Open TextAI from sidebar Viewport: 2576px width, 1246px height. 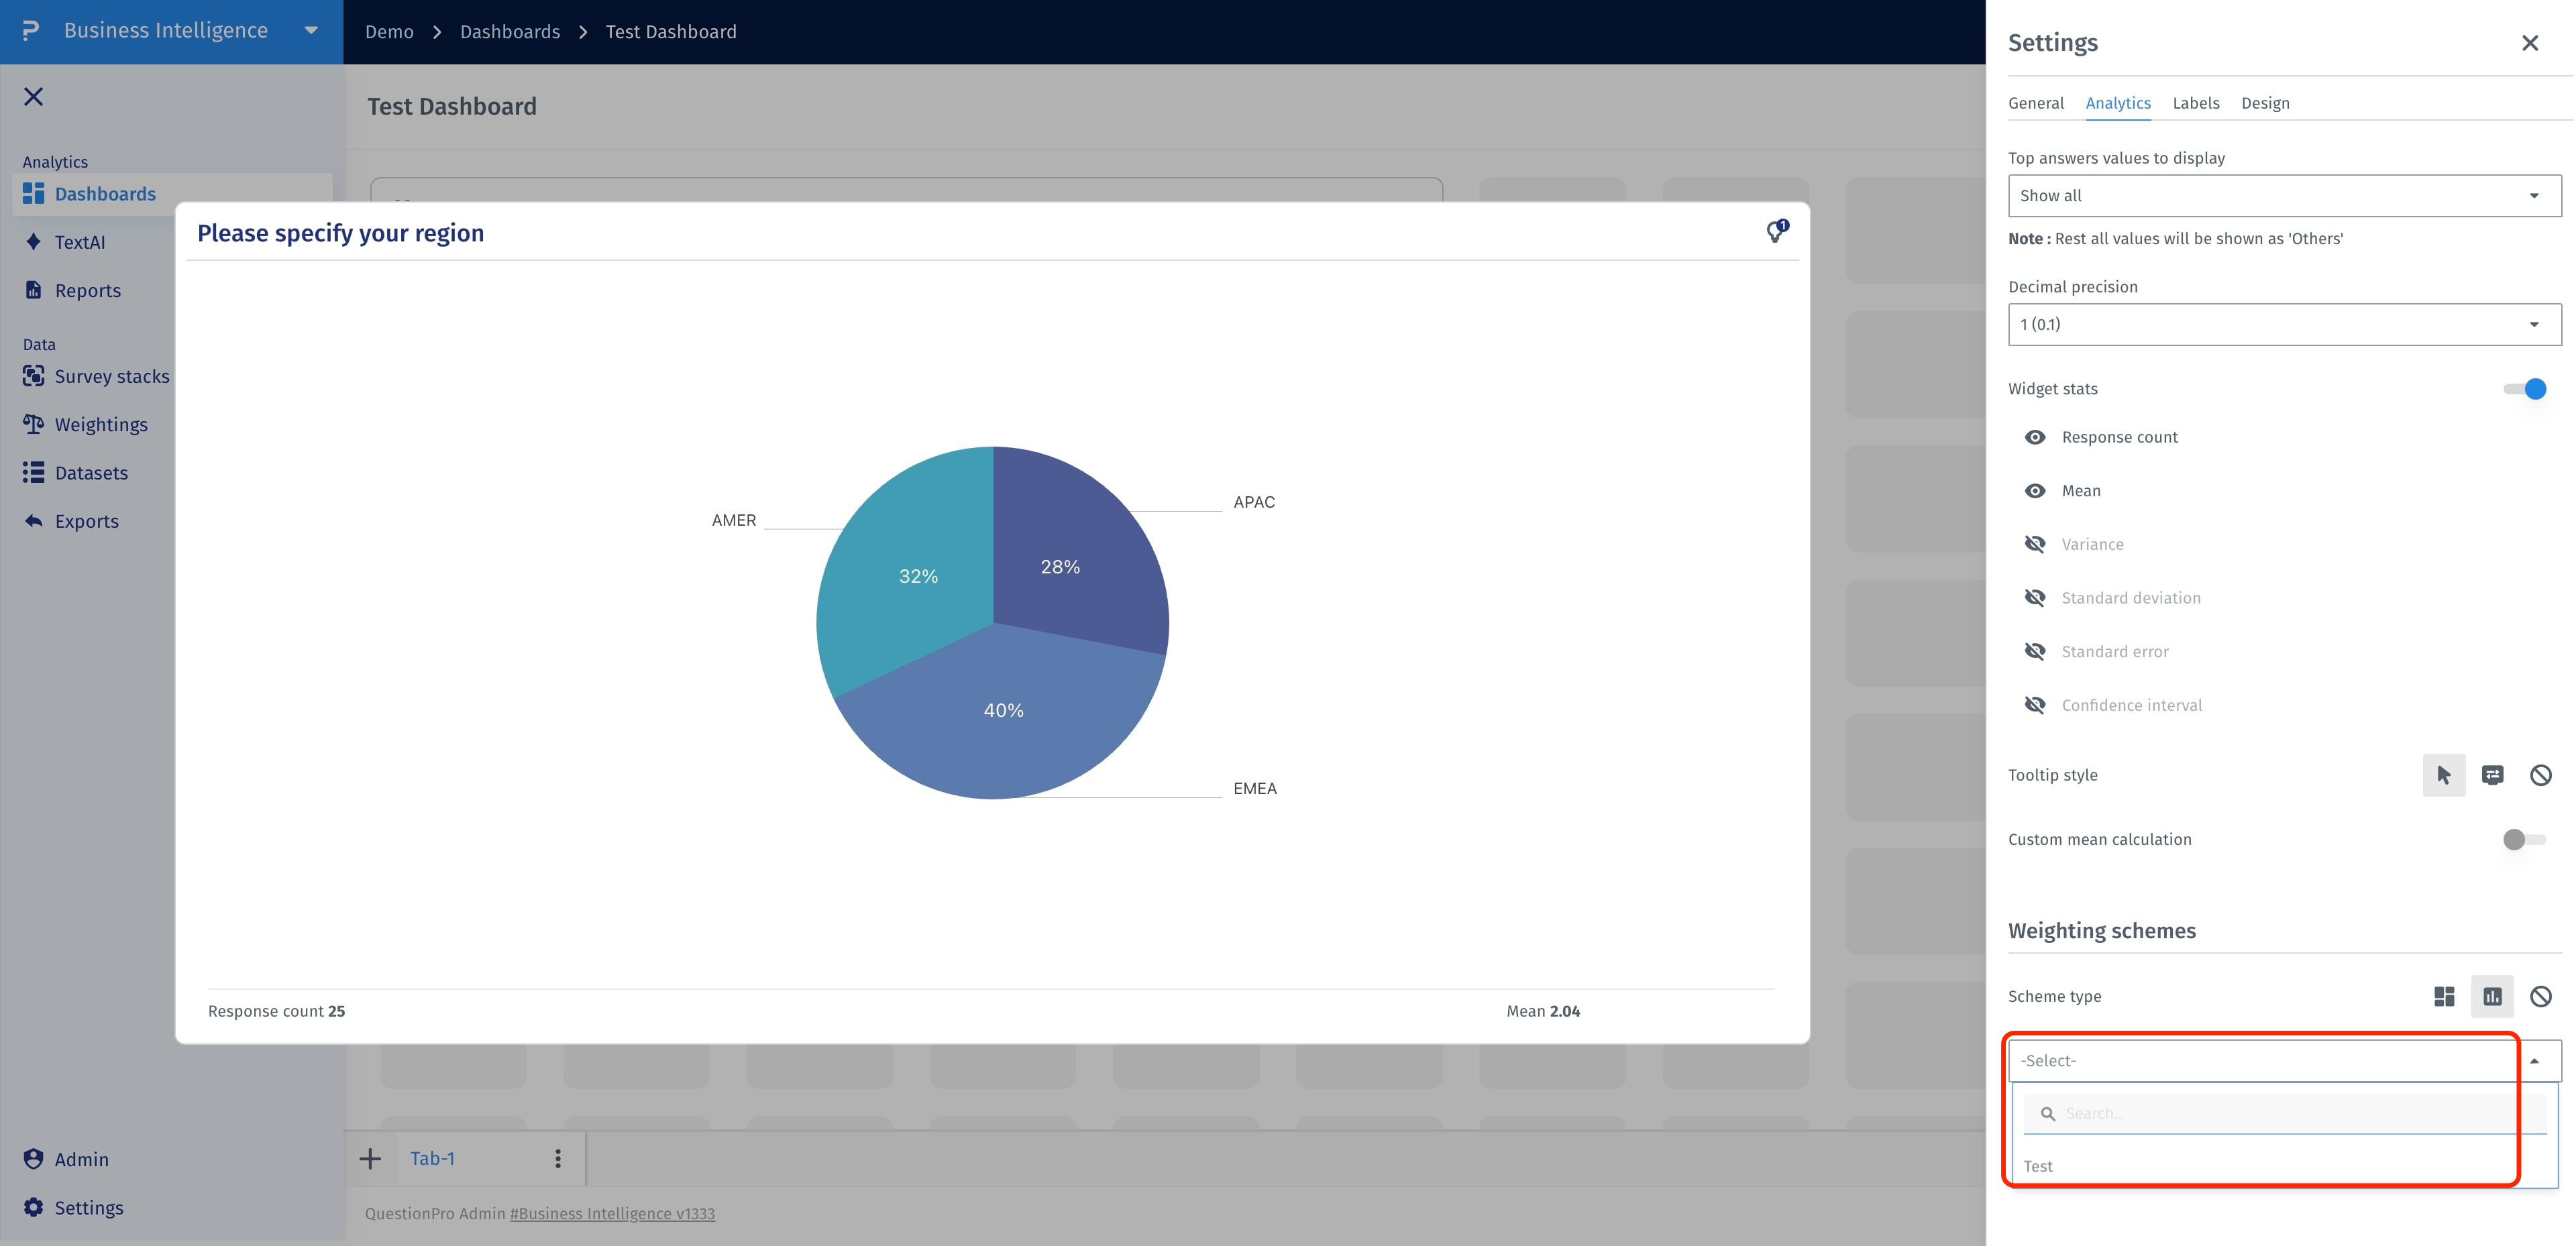(x=79, y=242)
